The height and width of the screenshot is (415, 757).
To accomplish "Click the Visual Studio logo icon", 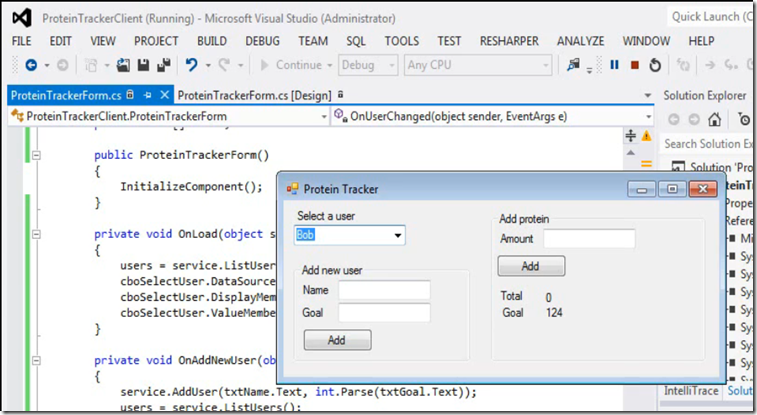I will click(22, 18).
